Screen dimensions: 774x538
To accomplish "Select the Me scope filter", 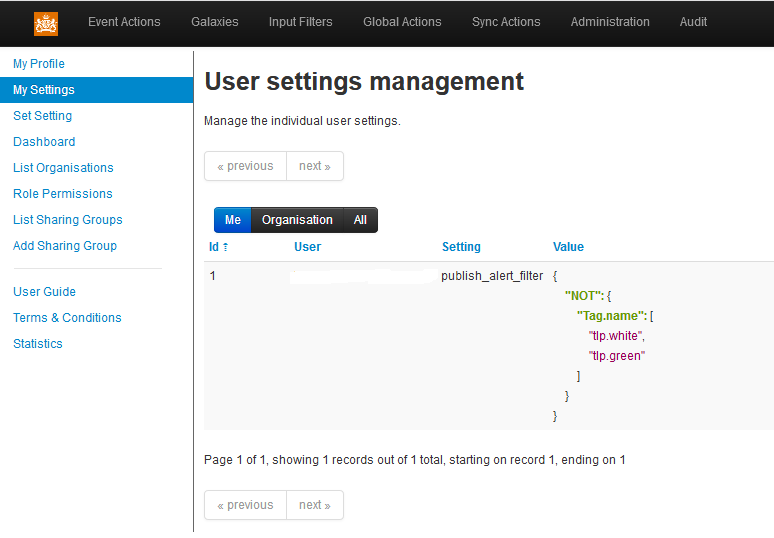I will (x=232, y=220).
